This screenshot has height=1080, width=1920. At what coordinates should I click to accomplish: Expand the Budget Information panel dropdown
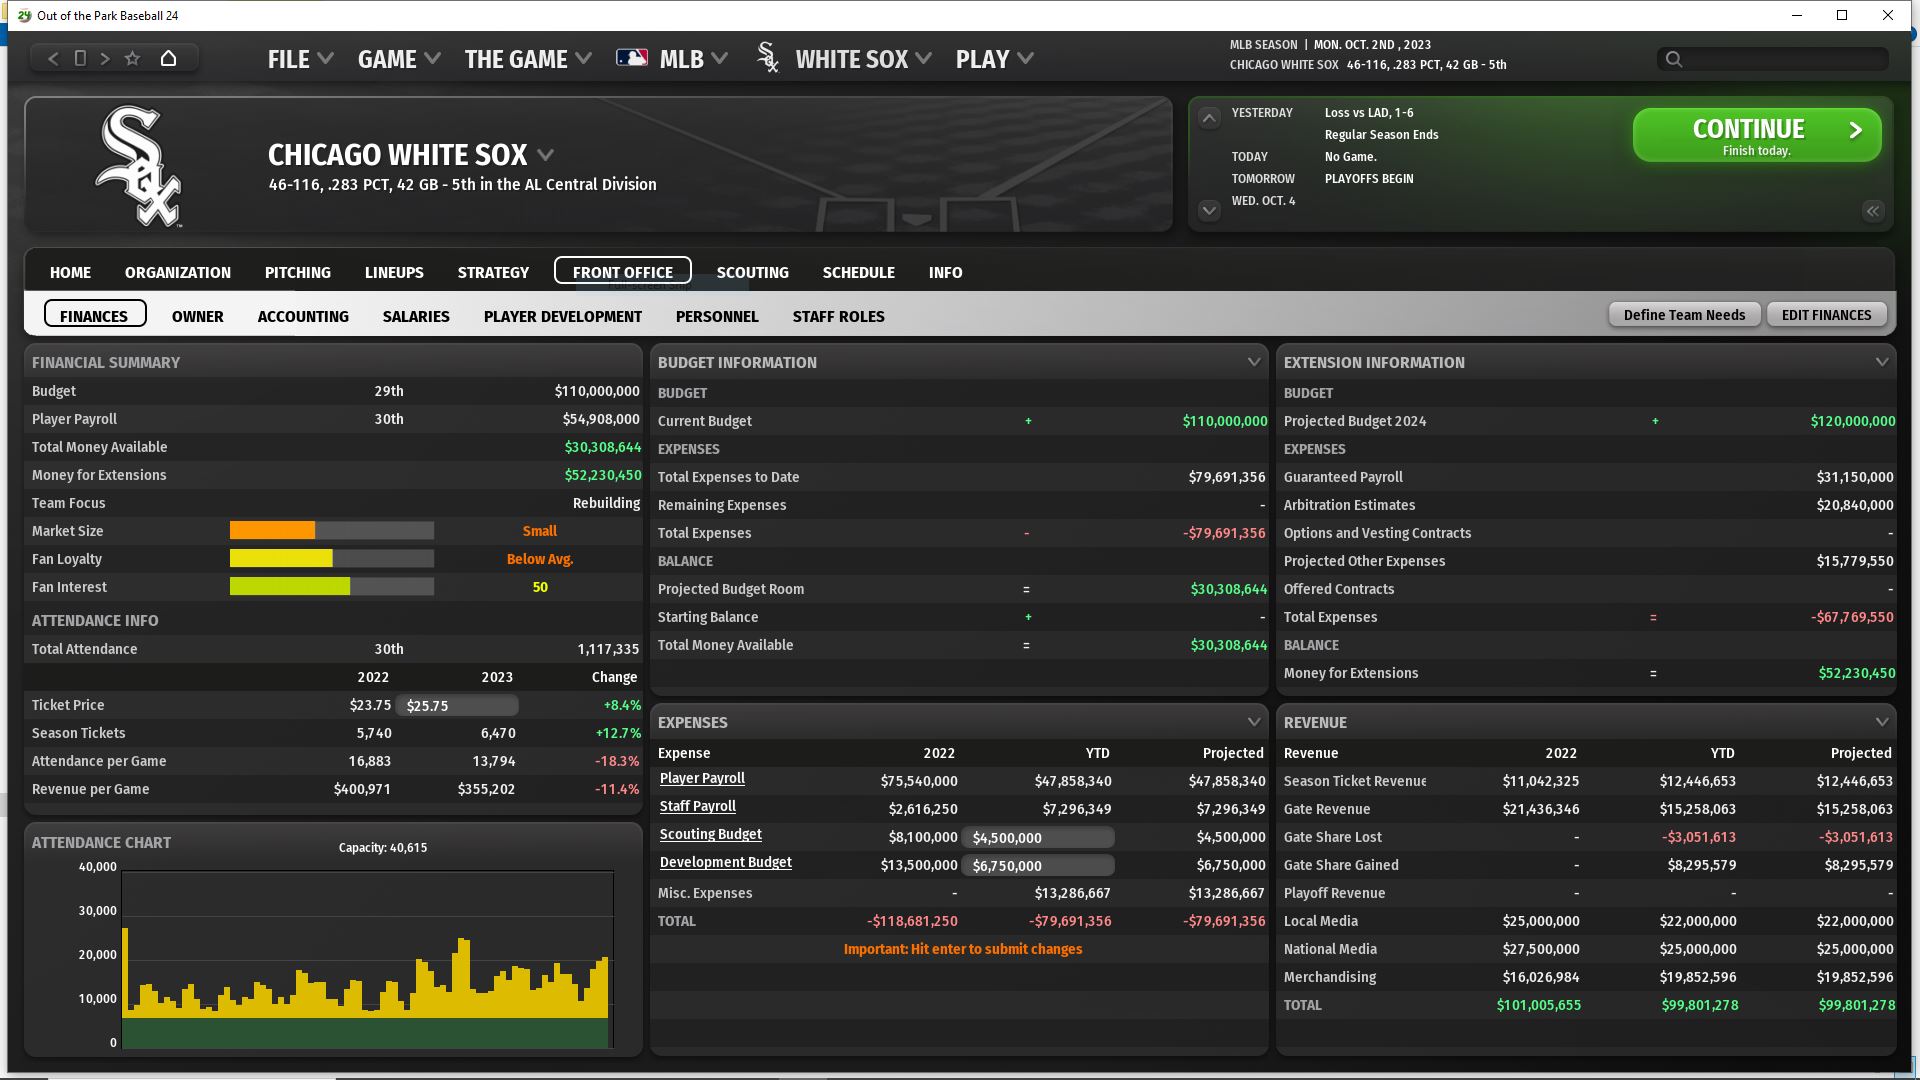tap(1253, 362)
